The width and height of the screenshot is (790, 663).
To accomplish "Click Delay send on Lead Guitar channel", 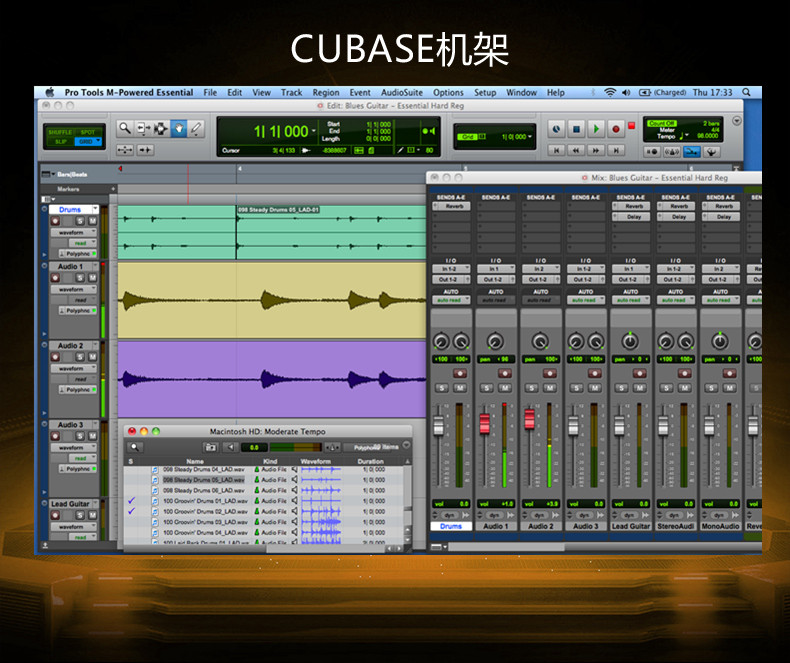I will tap(631, 217).
